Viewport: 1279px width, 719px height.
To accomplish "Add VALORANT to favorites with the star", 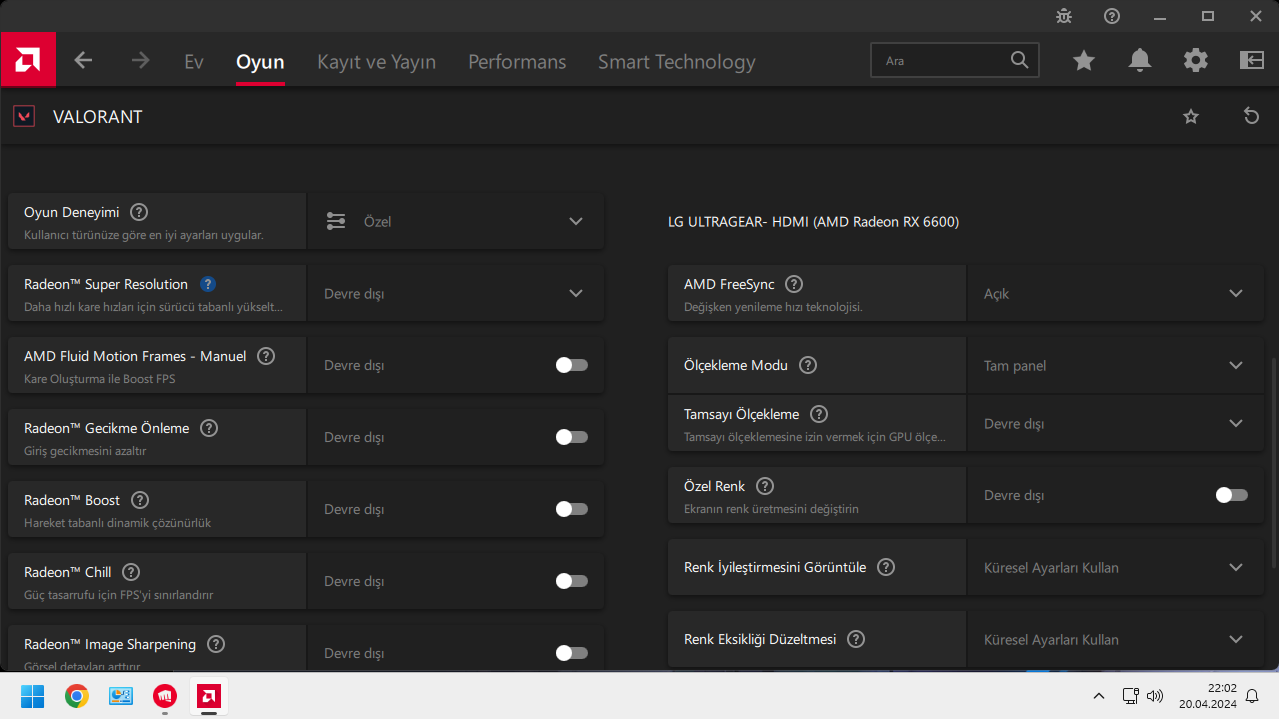I will pos(1191,117).
